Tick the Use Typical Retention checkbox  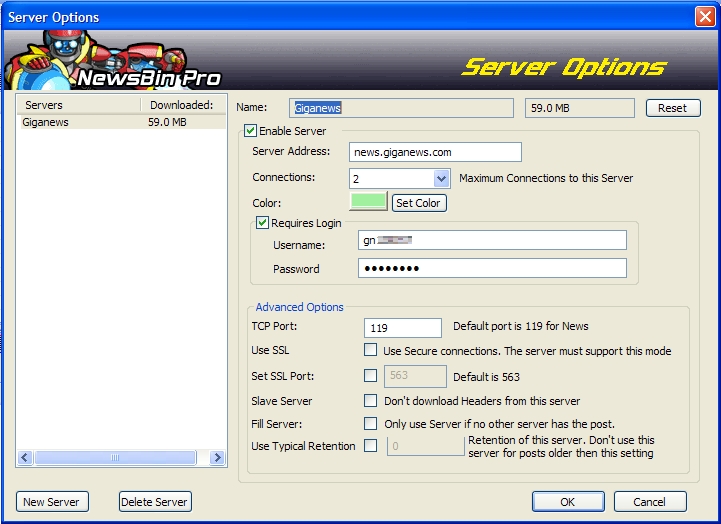click(370, 445)
